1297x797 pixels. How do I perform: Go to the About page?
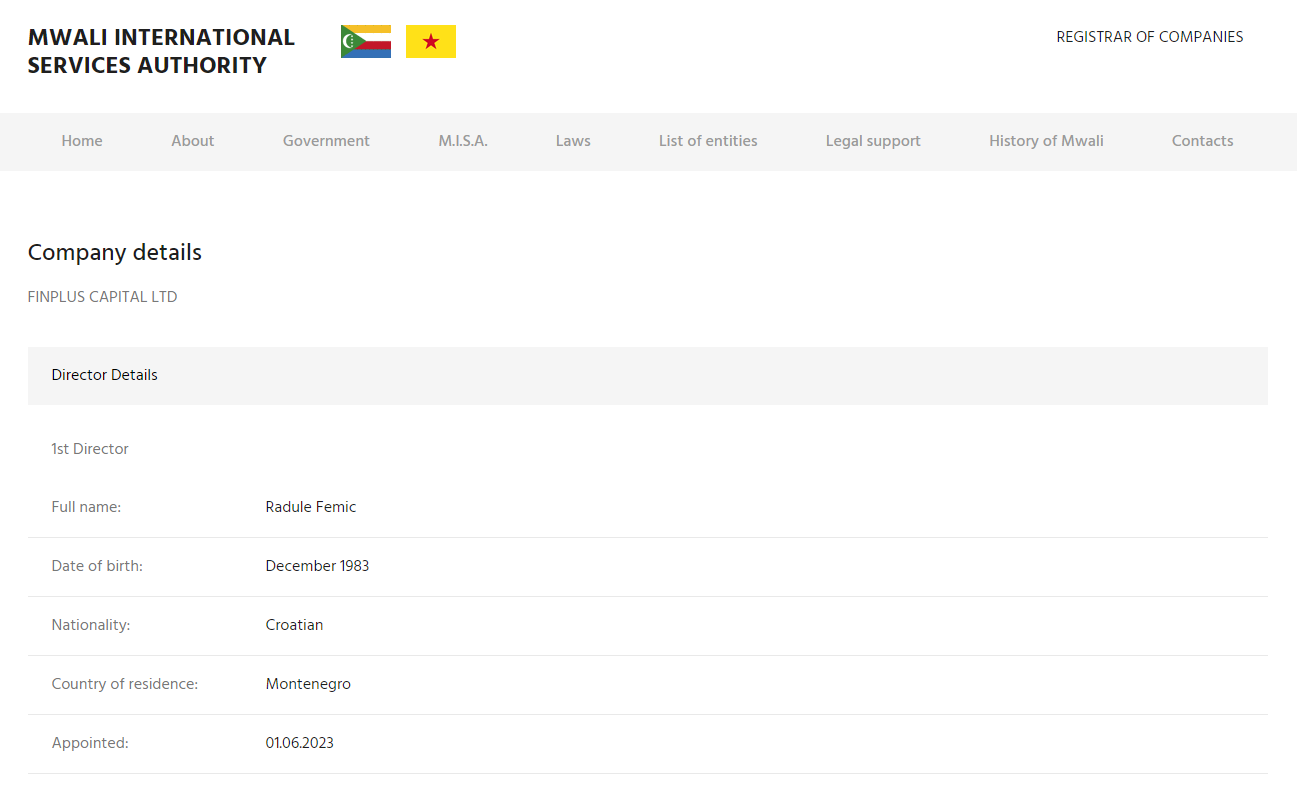193,141
